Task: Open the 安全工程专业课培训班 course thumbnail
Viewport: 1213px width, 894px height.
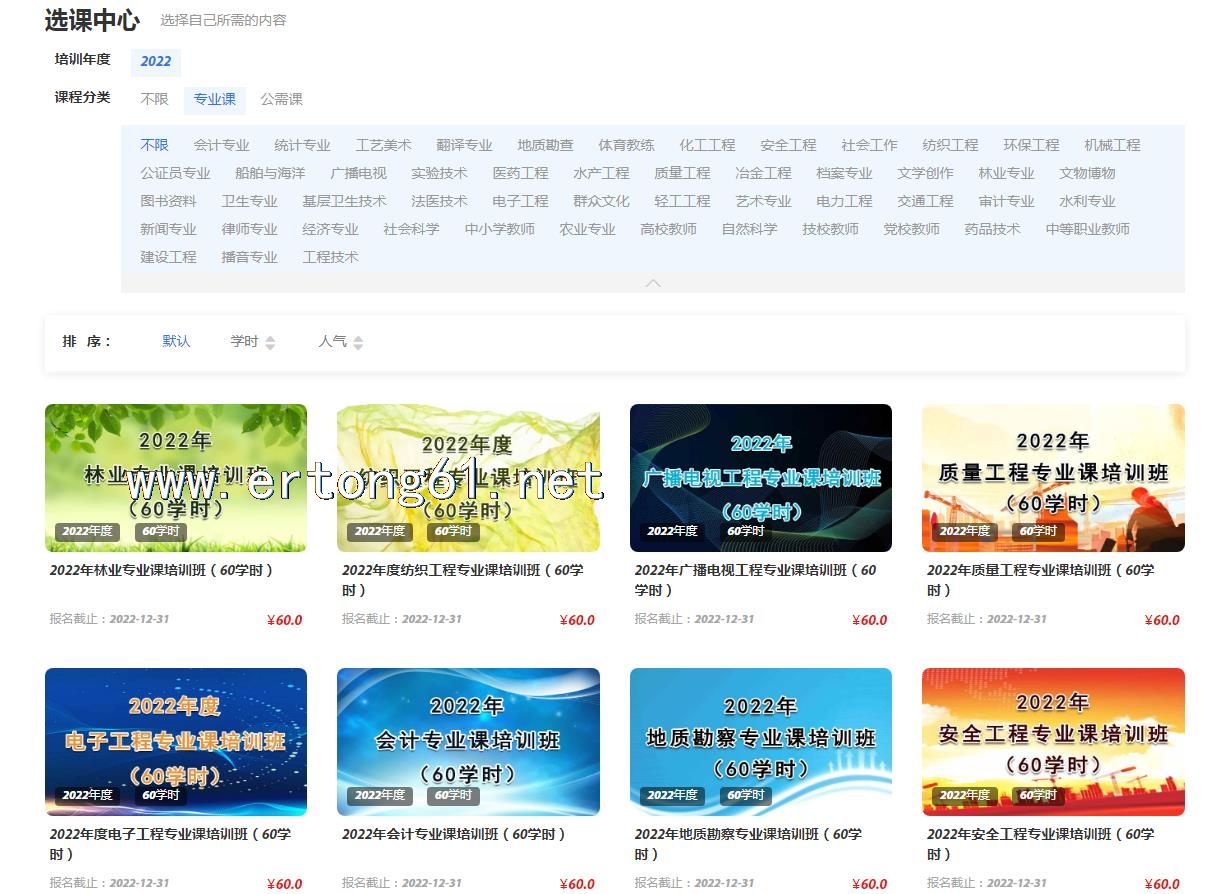Action: click(1053, 742)
